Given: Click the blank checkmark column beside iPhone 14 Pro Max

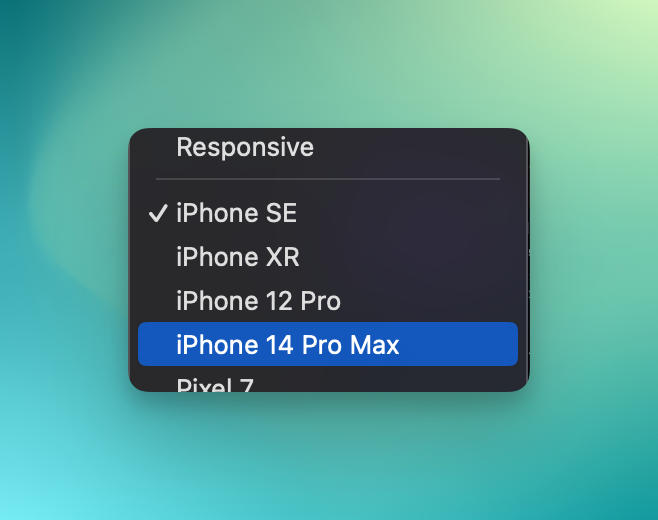Looking at the screenshot, I should pyautogui.click(x=157, y=344).
